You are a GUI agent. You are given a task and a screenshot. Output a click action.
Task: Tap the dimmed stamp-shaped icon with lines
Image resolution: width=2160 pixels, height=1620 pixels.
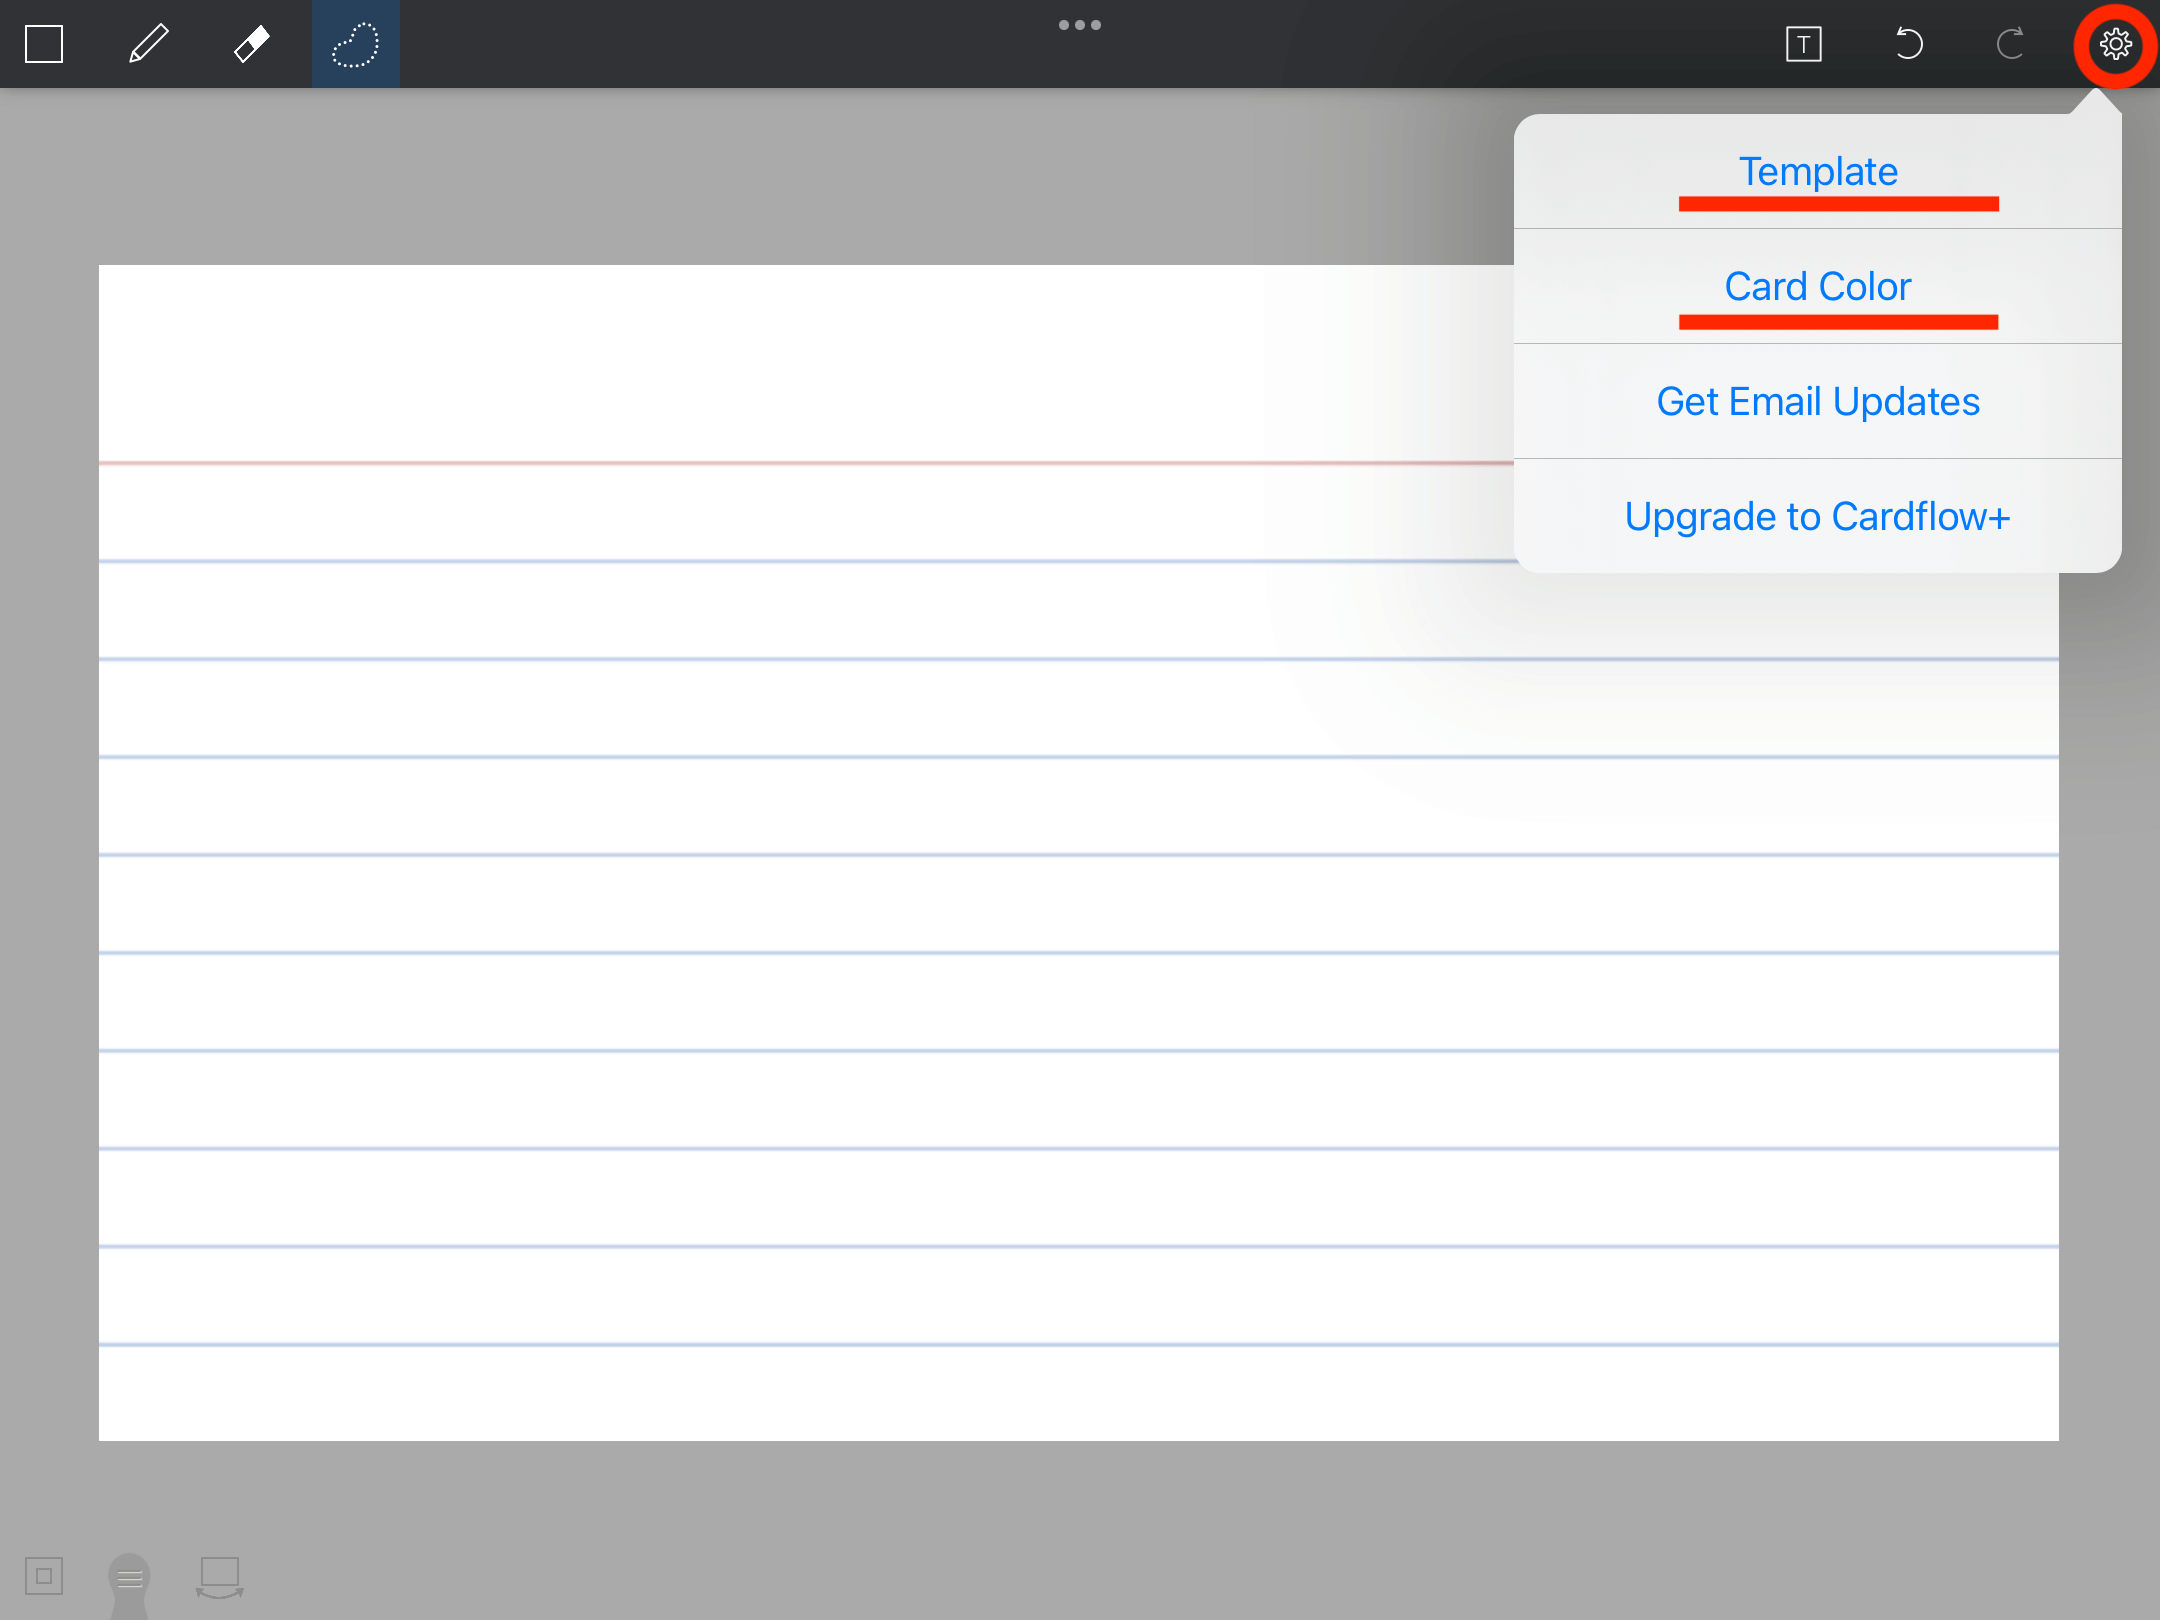point(129,1585)
